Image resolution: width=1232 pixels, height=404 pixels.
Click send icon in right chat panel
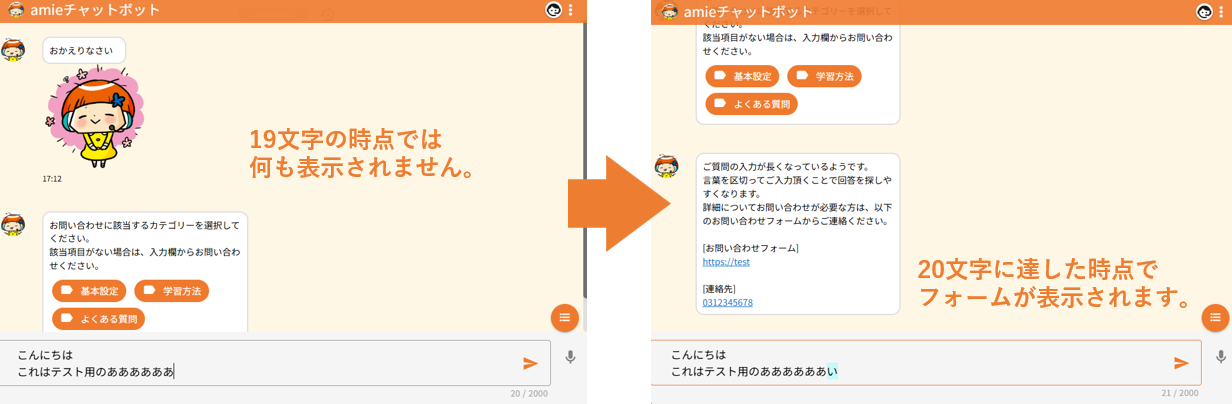coord(1181,363)
